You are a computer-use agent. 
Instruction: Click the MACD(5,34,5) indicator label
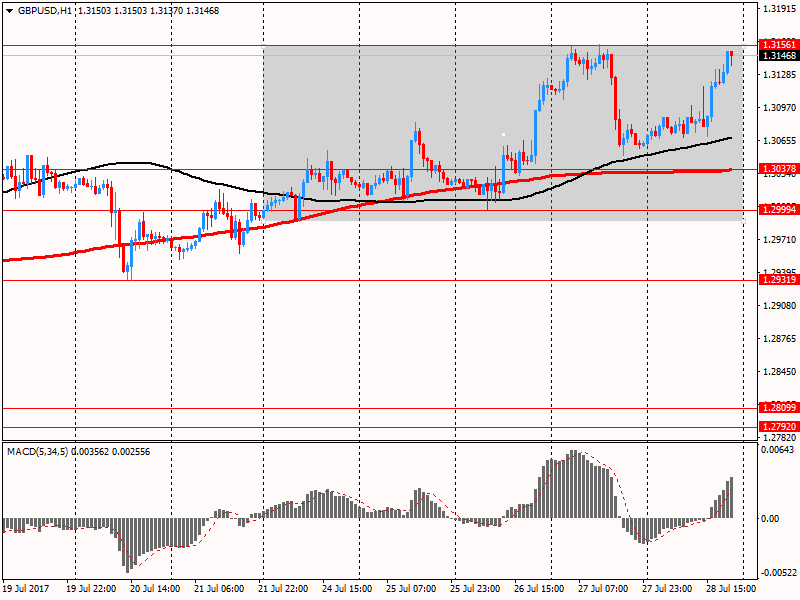pos(37,452)
